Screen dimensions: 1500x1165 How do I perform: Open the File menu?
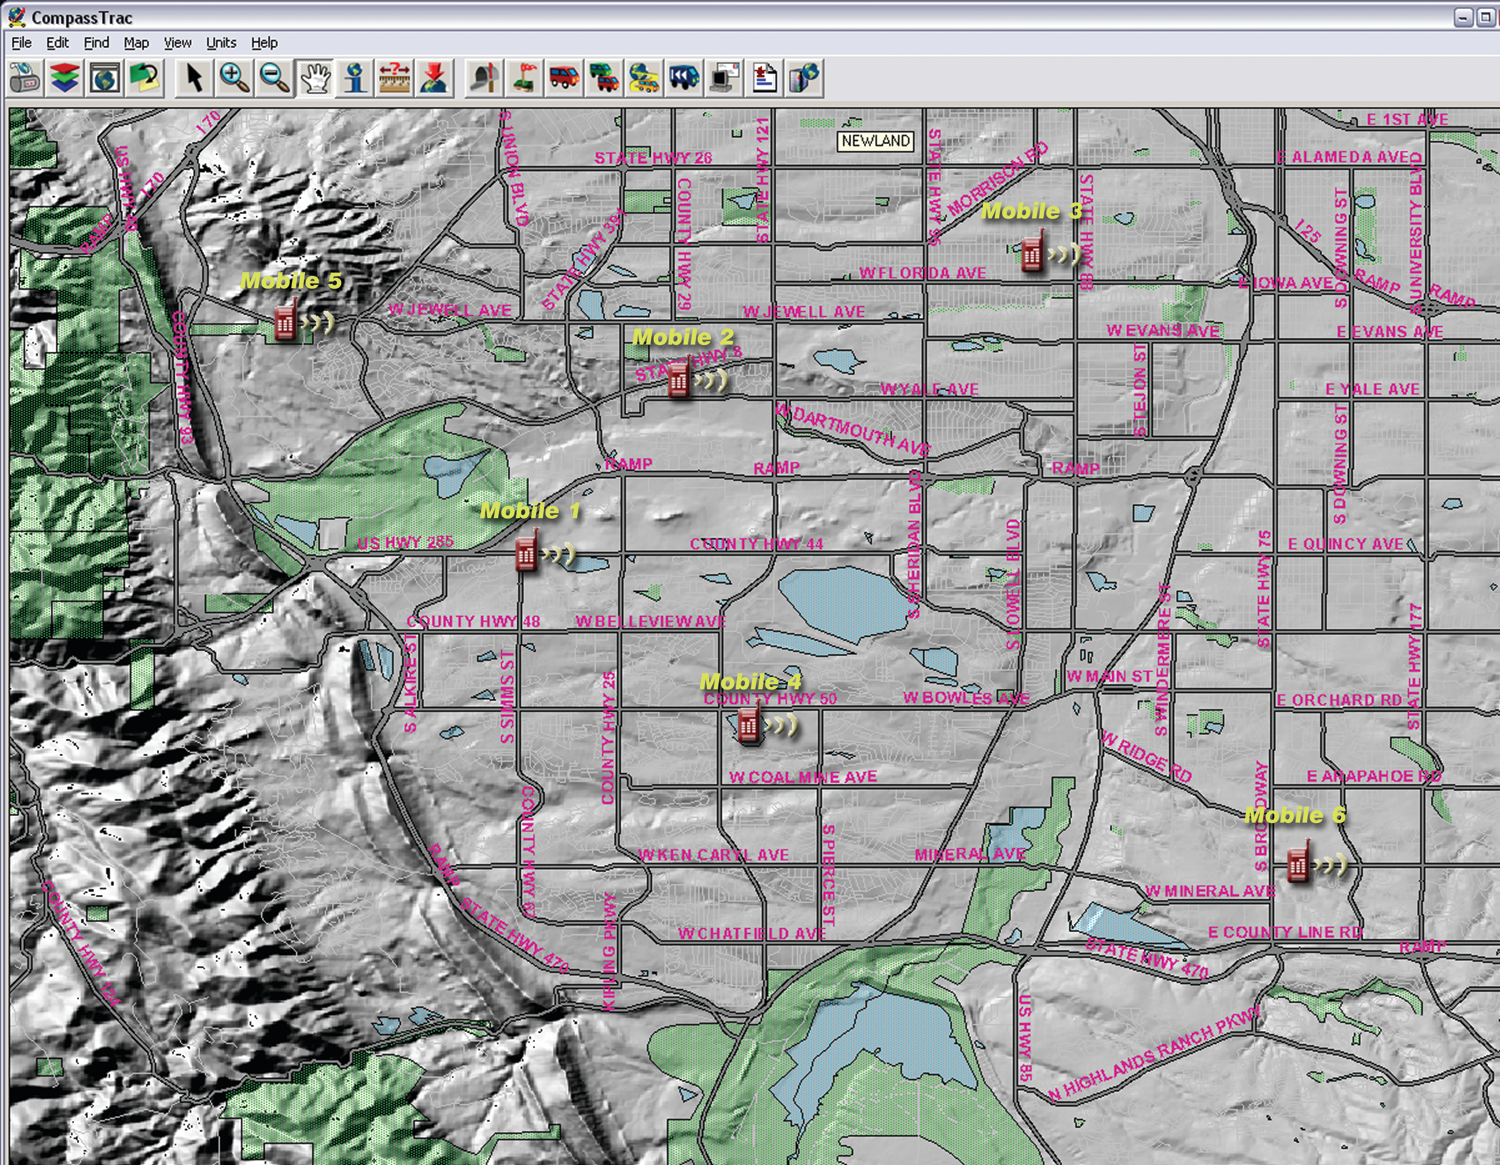pos(21,43)
